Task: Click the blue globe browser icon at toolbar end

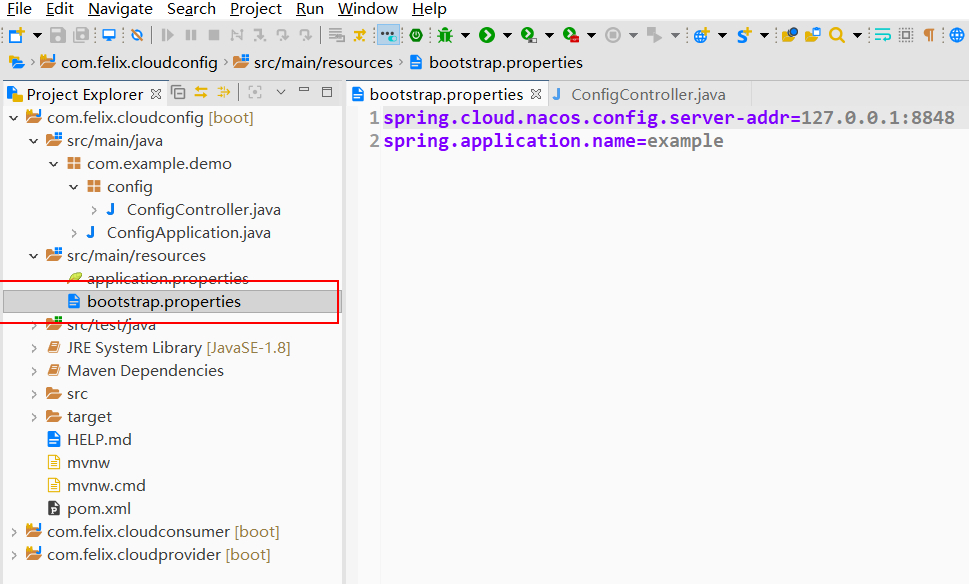Action: click(957, 35)
